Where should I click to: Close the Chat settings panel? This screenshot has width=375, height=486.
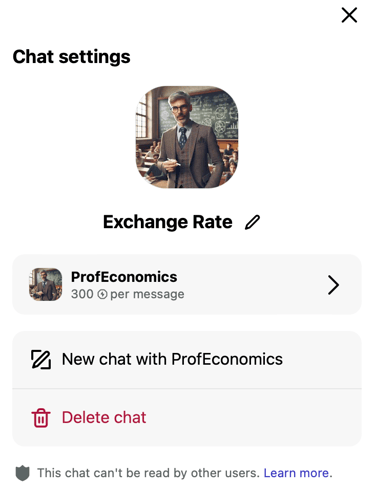point(349,15)
